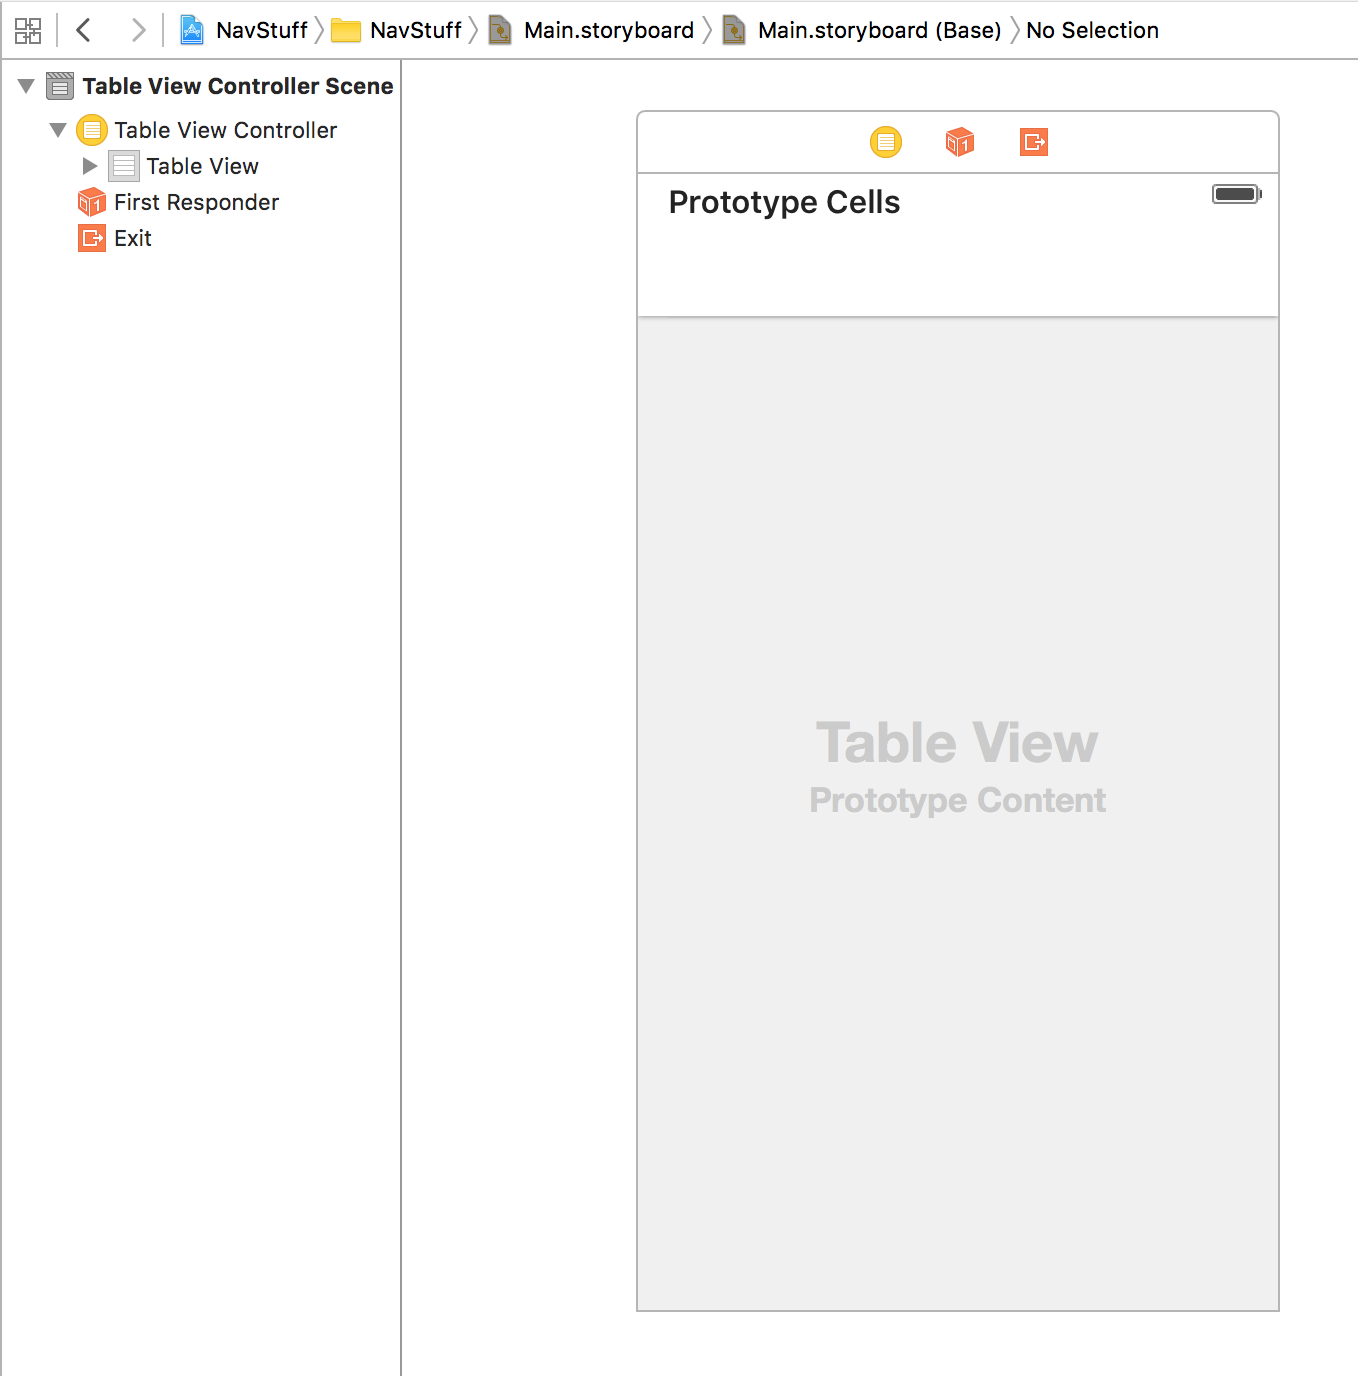
Task: Click the Exit icon in the document outline
Action: pos(91,238)
